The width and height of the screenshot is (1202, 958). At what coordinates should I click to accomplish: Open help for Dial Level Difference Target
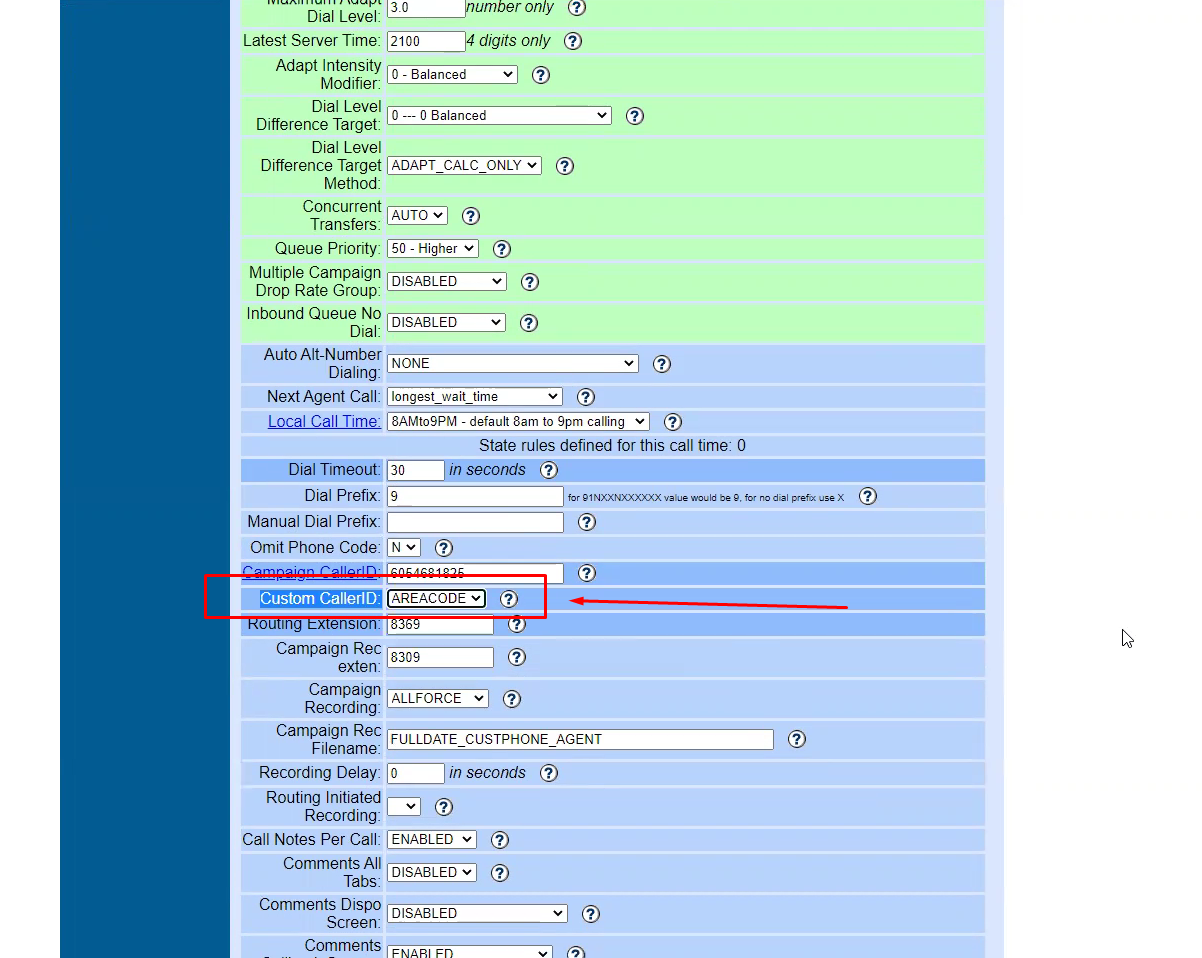pos(634,116)
